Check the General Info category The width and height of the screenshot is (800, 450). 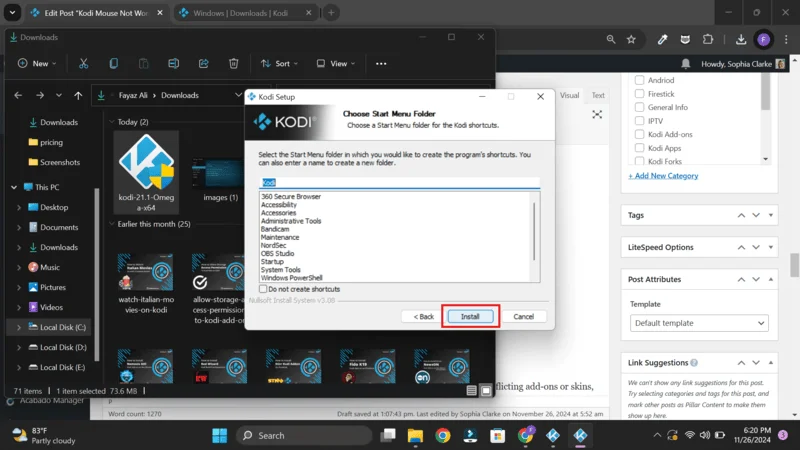pos(639,107)
